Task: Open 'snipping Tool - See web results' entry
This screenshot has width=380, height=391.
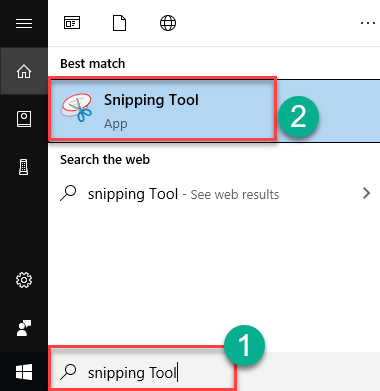Action: pyautogui.click(x=214, y=194)
